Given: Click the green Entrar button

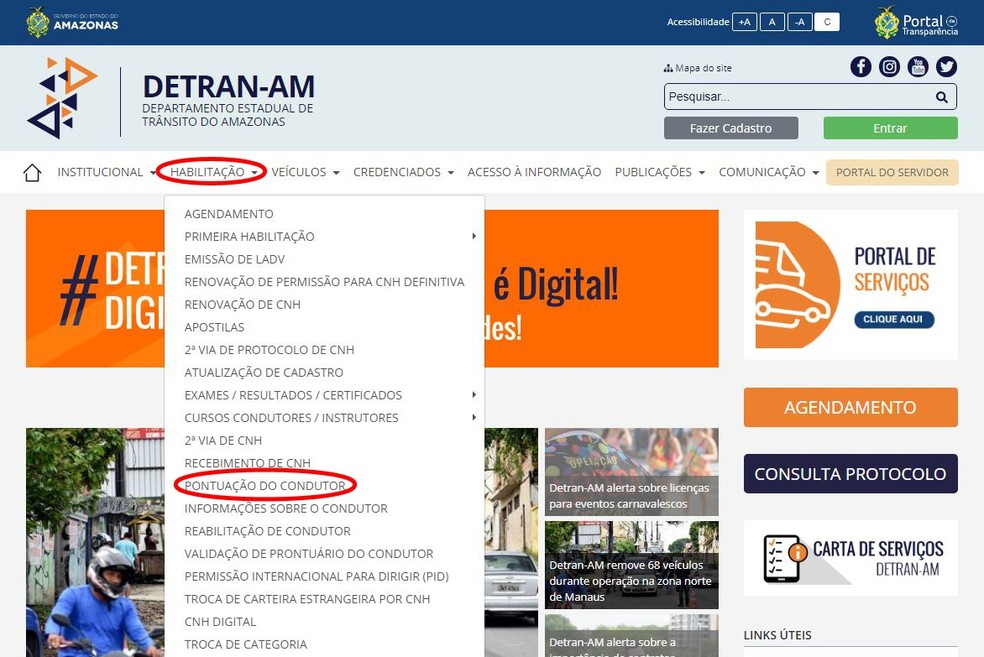Looking at the screenshot, I should [890, 128].
